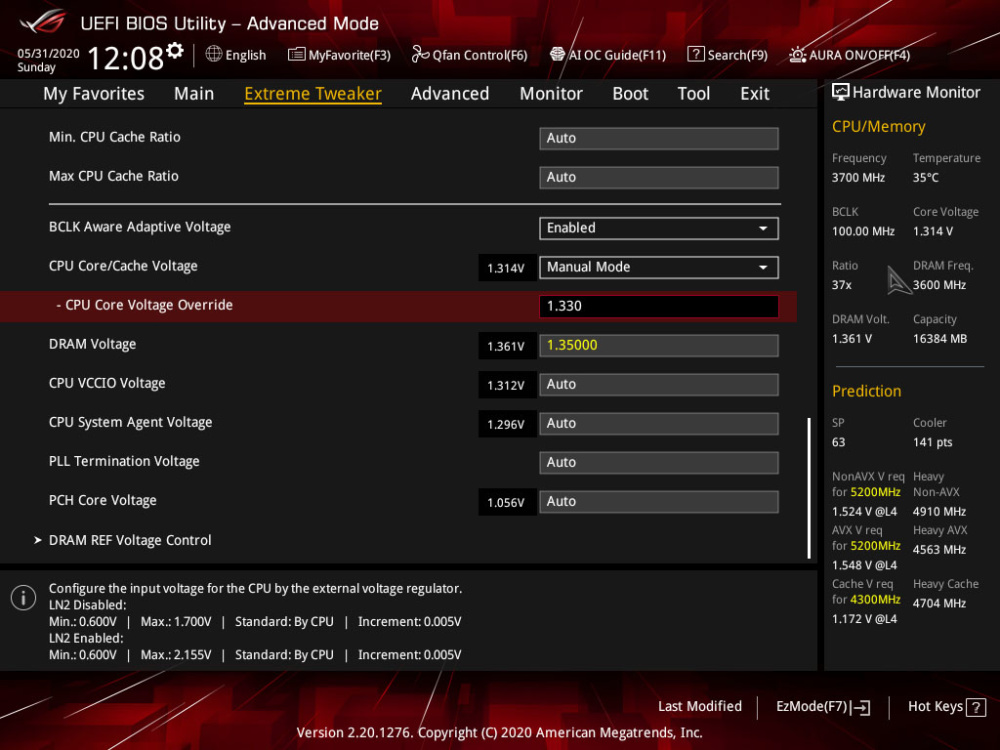Screen dimensions: 1000x750
Task: Select PLL Termination Voltage label
Action: coord(124,461)
